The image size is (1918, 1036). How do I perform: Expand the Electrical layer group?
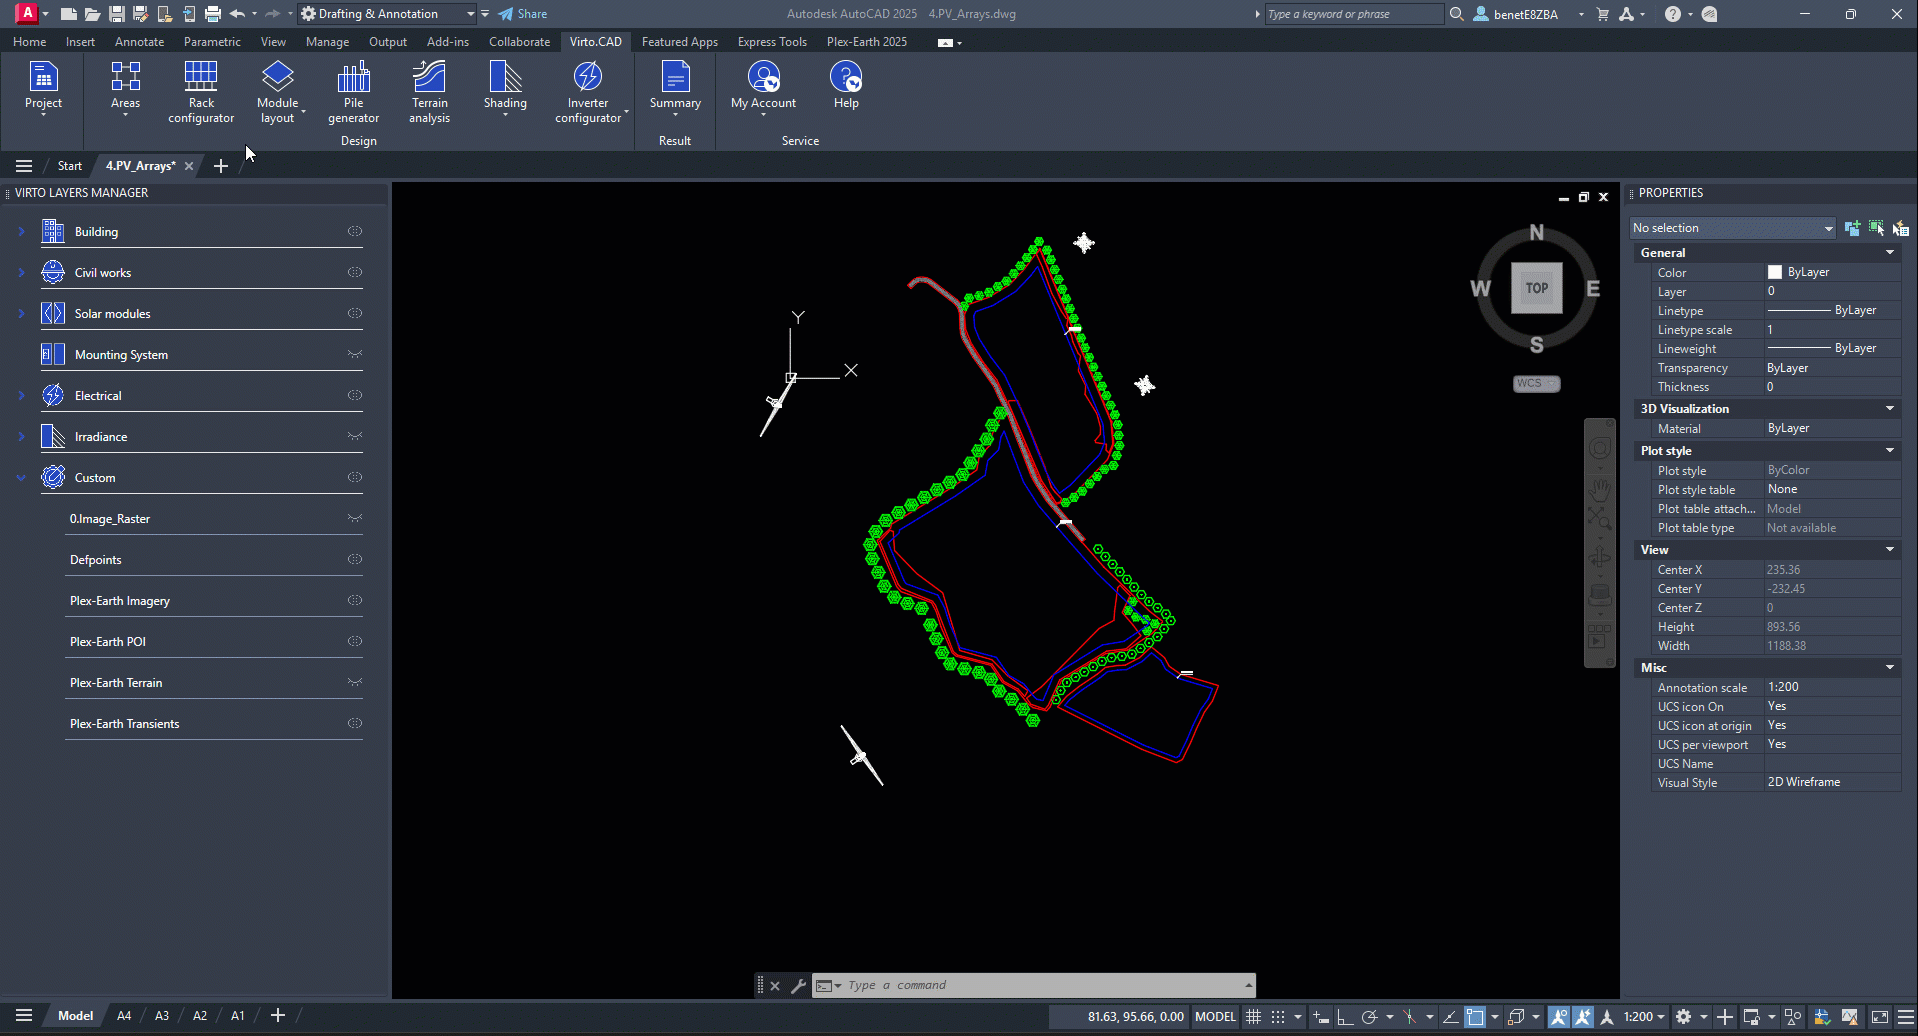tap(21, 395)
